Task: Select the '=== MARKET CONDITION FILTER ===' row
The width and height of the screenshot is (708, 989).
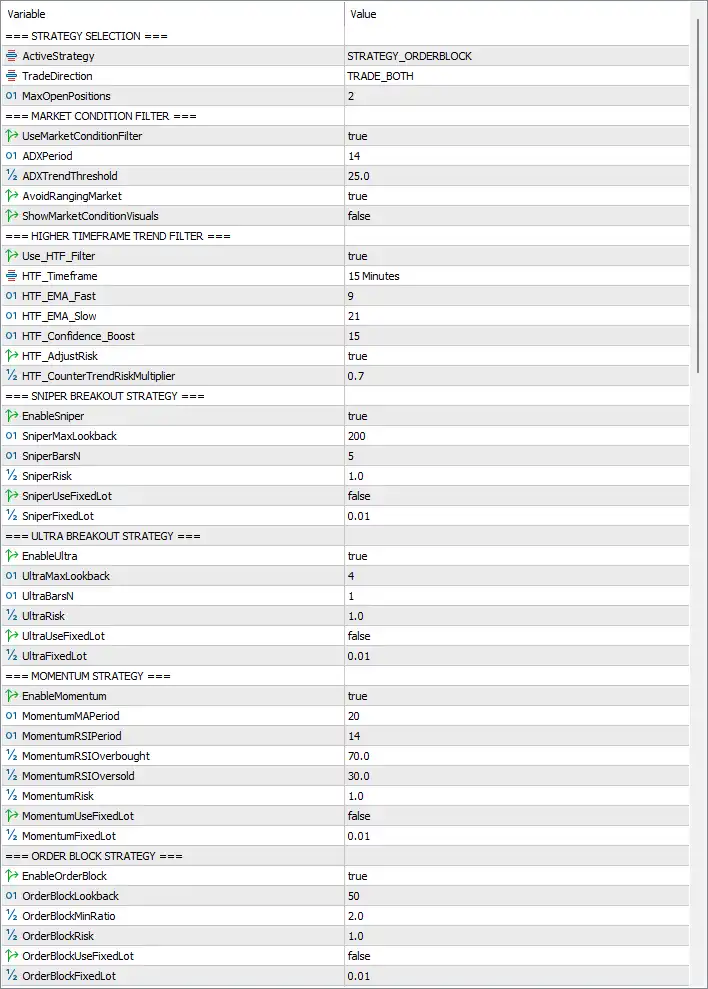Action: point(345,116)
